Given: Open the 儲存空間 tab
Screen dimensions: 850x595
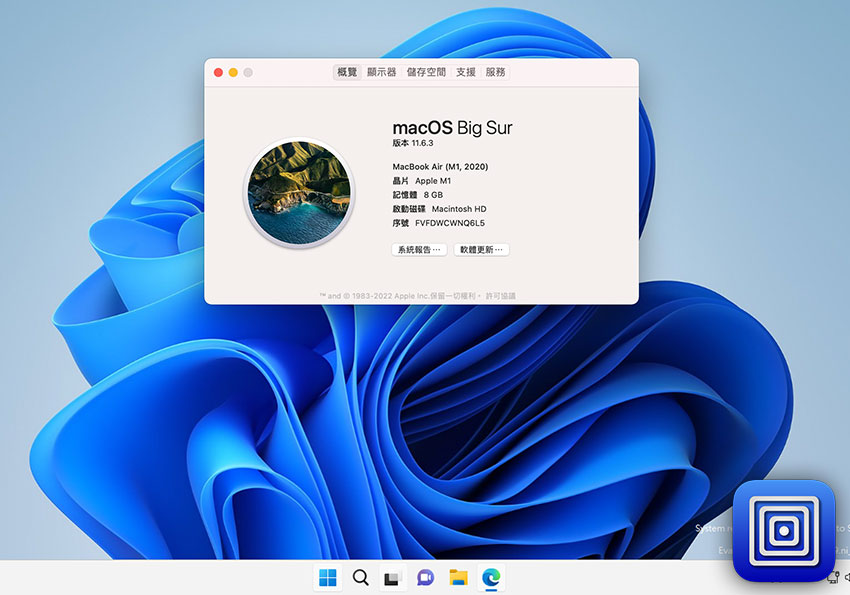Looking at the screenshot, I should (426, 72).
